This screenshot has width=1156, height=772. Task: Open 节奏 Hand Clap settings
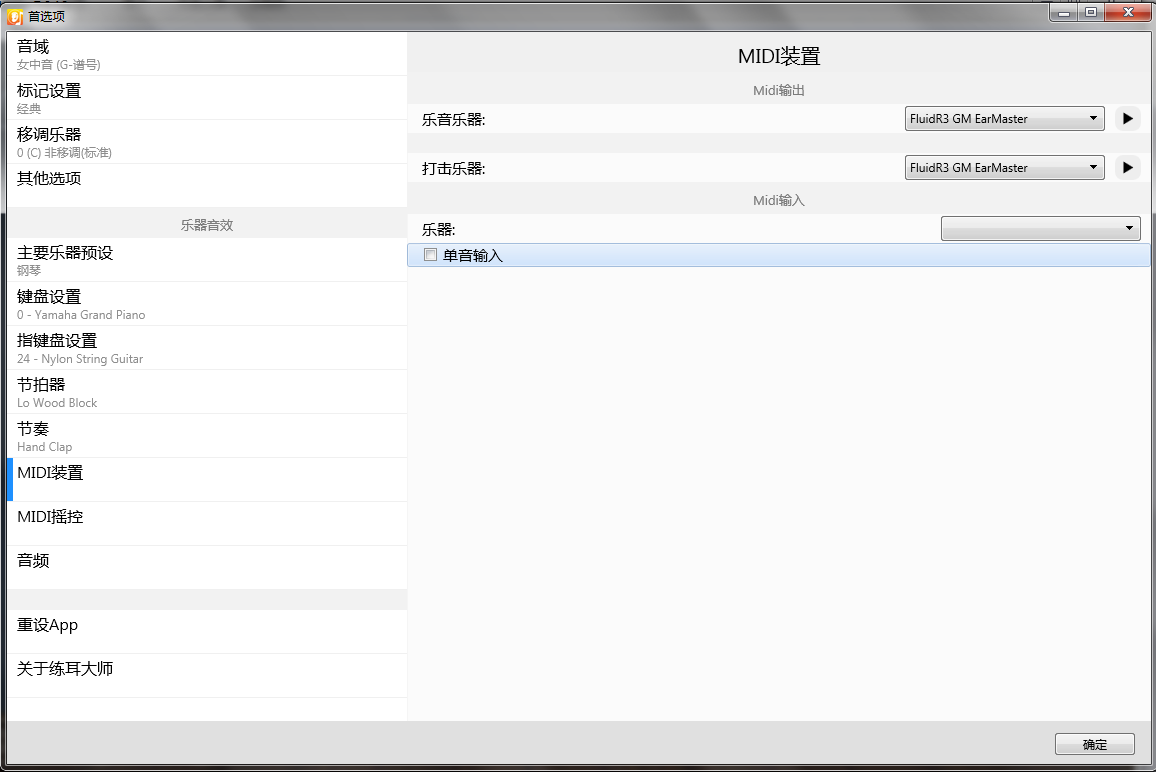(x=206, y=436)
